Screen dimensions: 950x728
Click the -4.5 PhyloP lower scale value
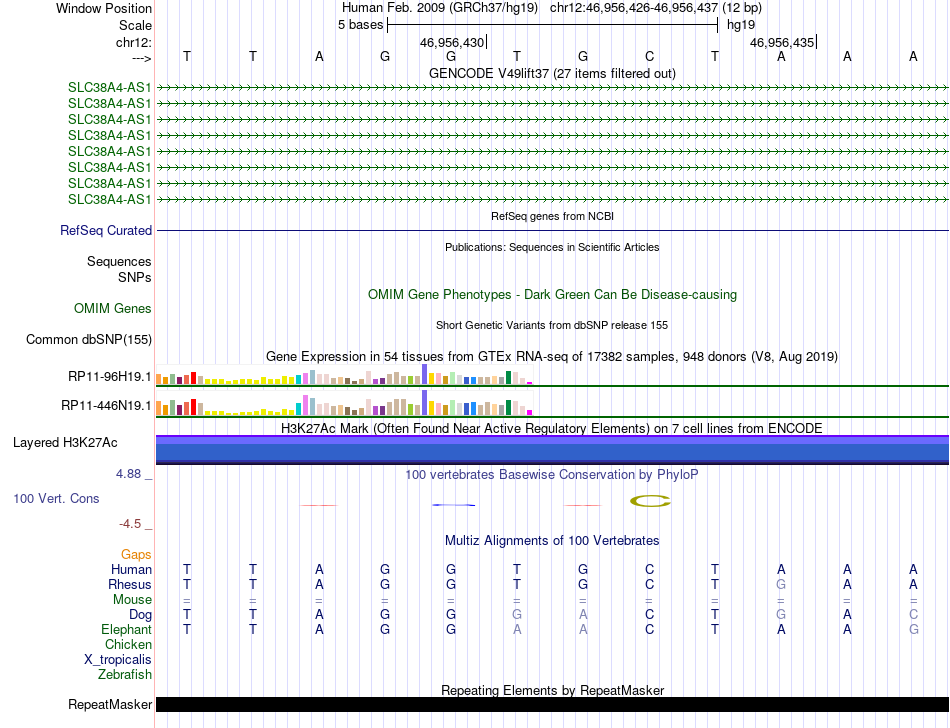pos(130,524)
